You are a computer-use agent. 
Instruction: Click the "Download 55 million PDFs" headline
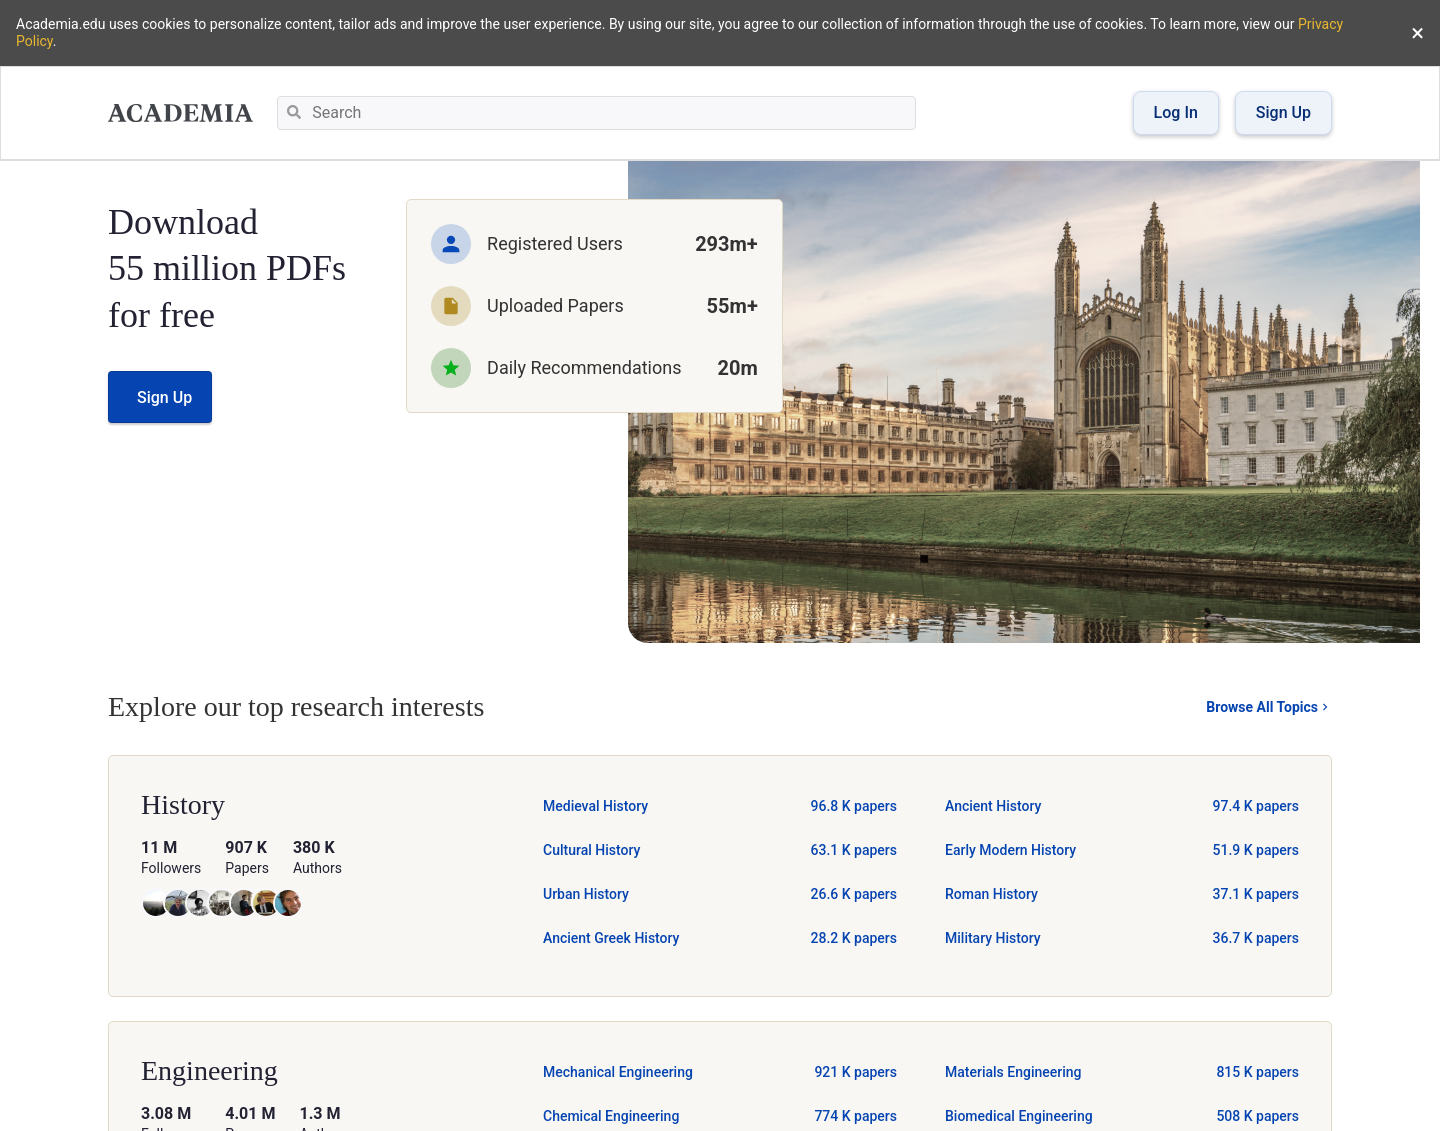(x=227, y=268)
